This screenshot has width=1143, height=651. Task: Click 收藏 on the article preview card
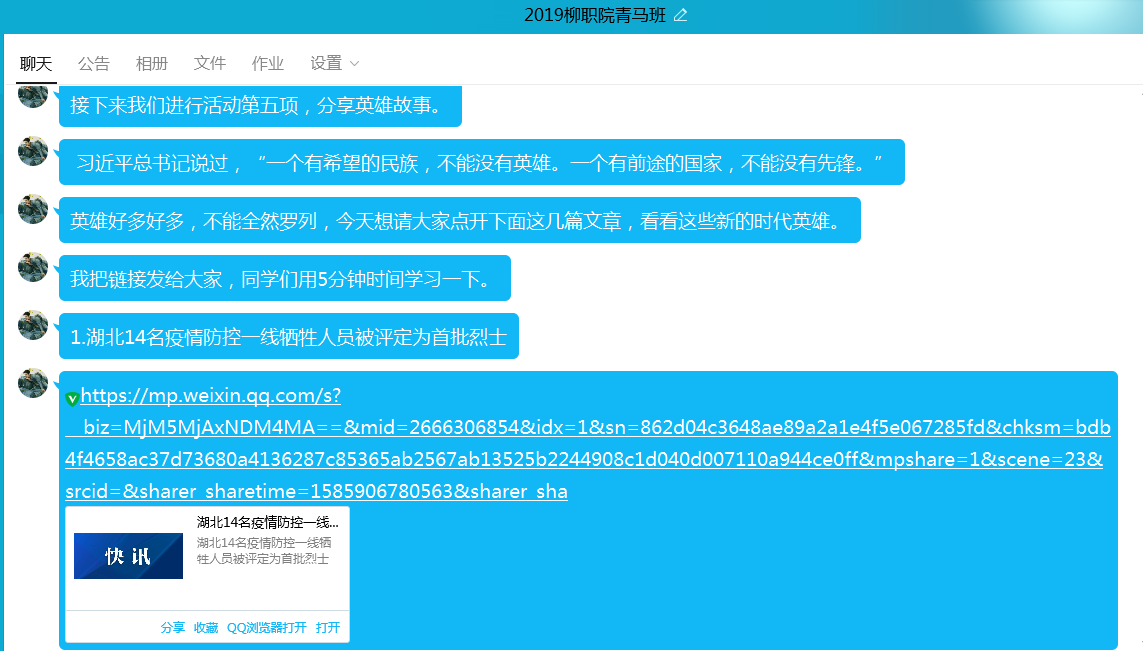tap(206, 628)
